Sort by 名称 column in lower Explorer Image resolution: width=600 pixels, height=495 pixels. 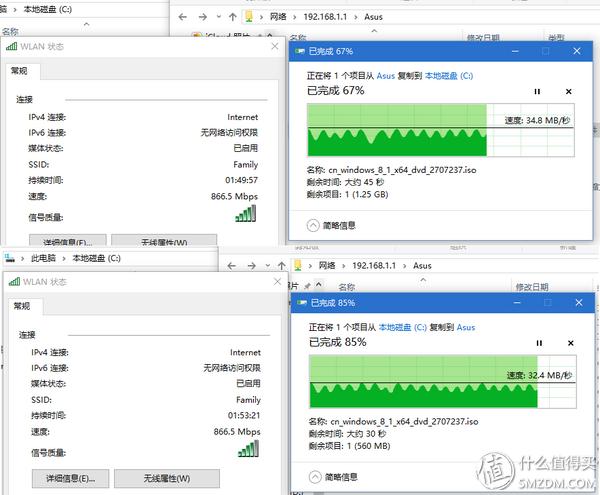(347, 287)
